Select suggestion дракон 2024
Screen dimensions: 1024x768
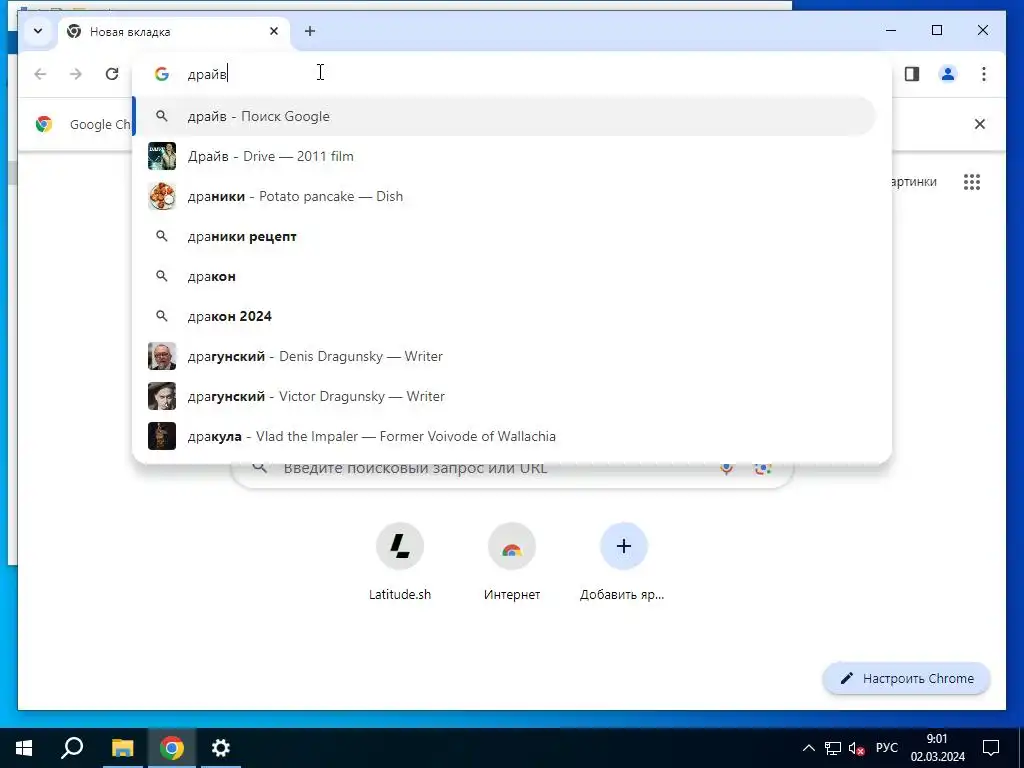(504, 316)
